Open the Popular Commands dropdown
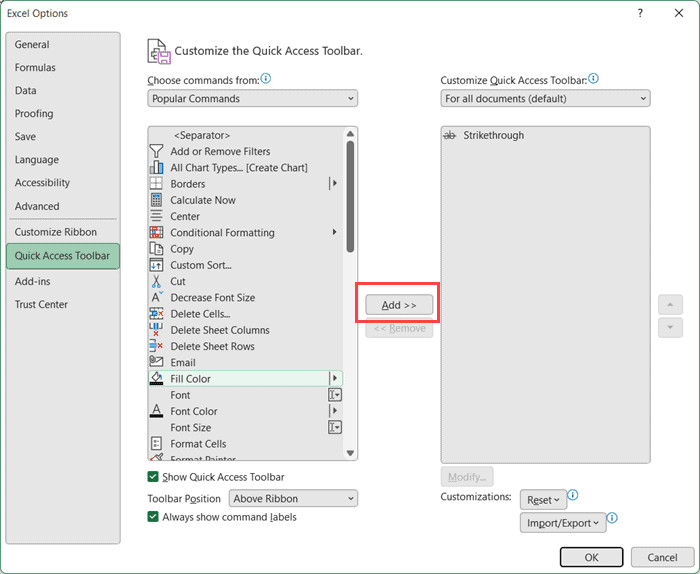This screenshot has height=574, width=700. click(x=252, y=99)
